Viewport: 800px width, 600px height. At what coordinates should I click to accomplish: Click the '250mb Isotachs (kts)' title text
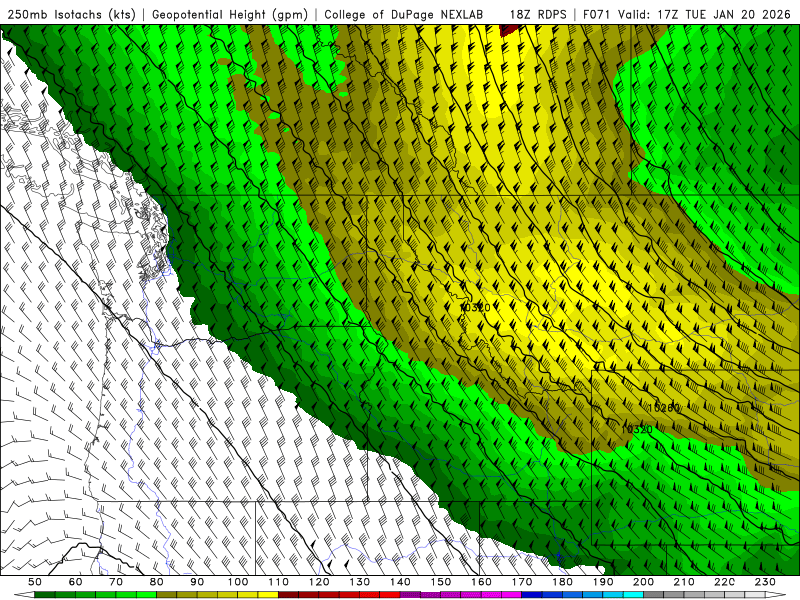pos(71,14)
